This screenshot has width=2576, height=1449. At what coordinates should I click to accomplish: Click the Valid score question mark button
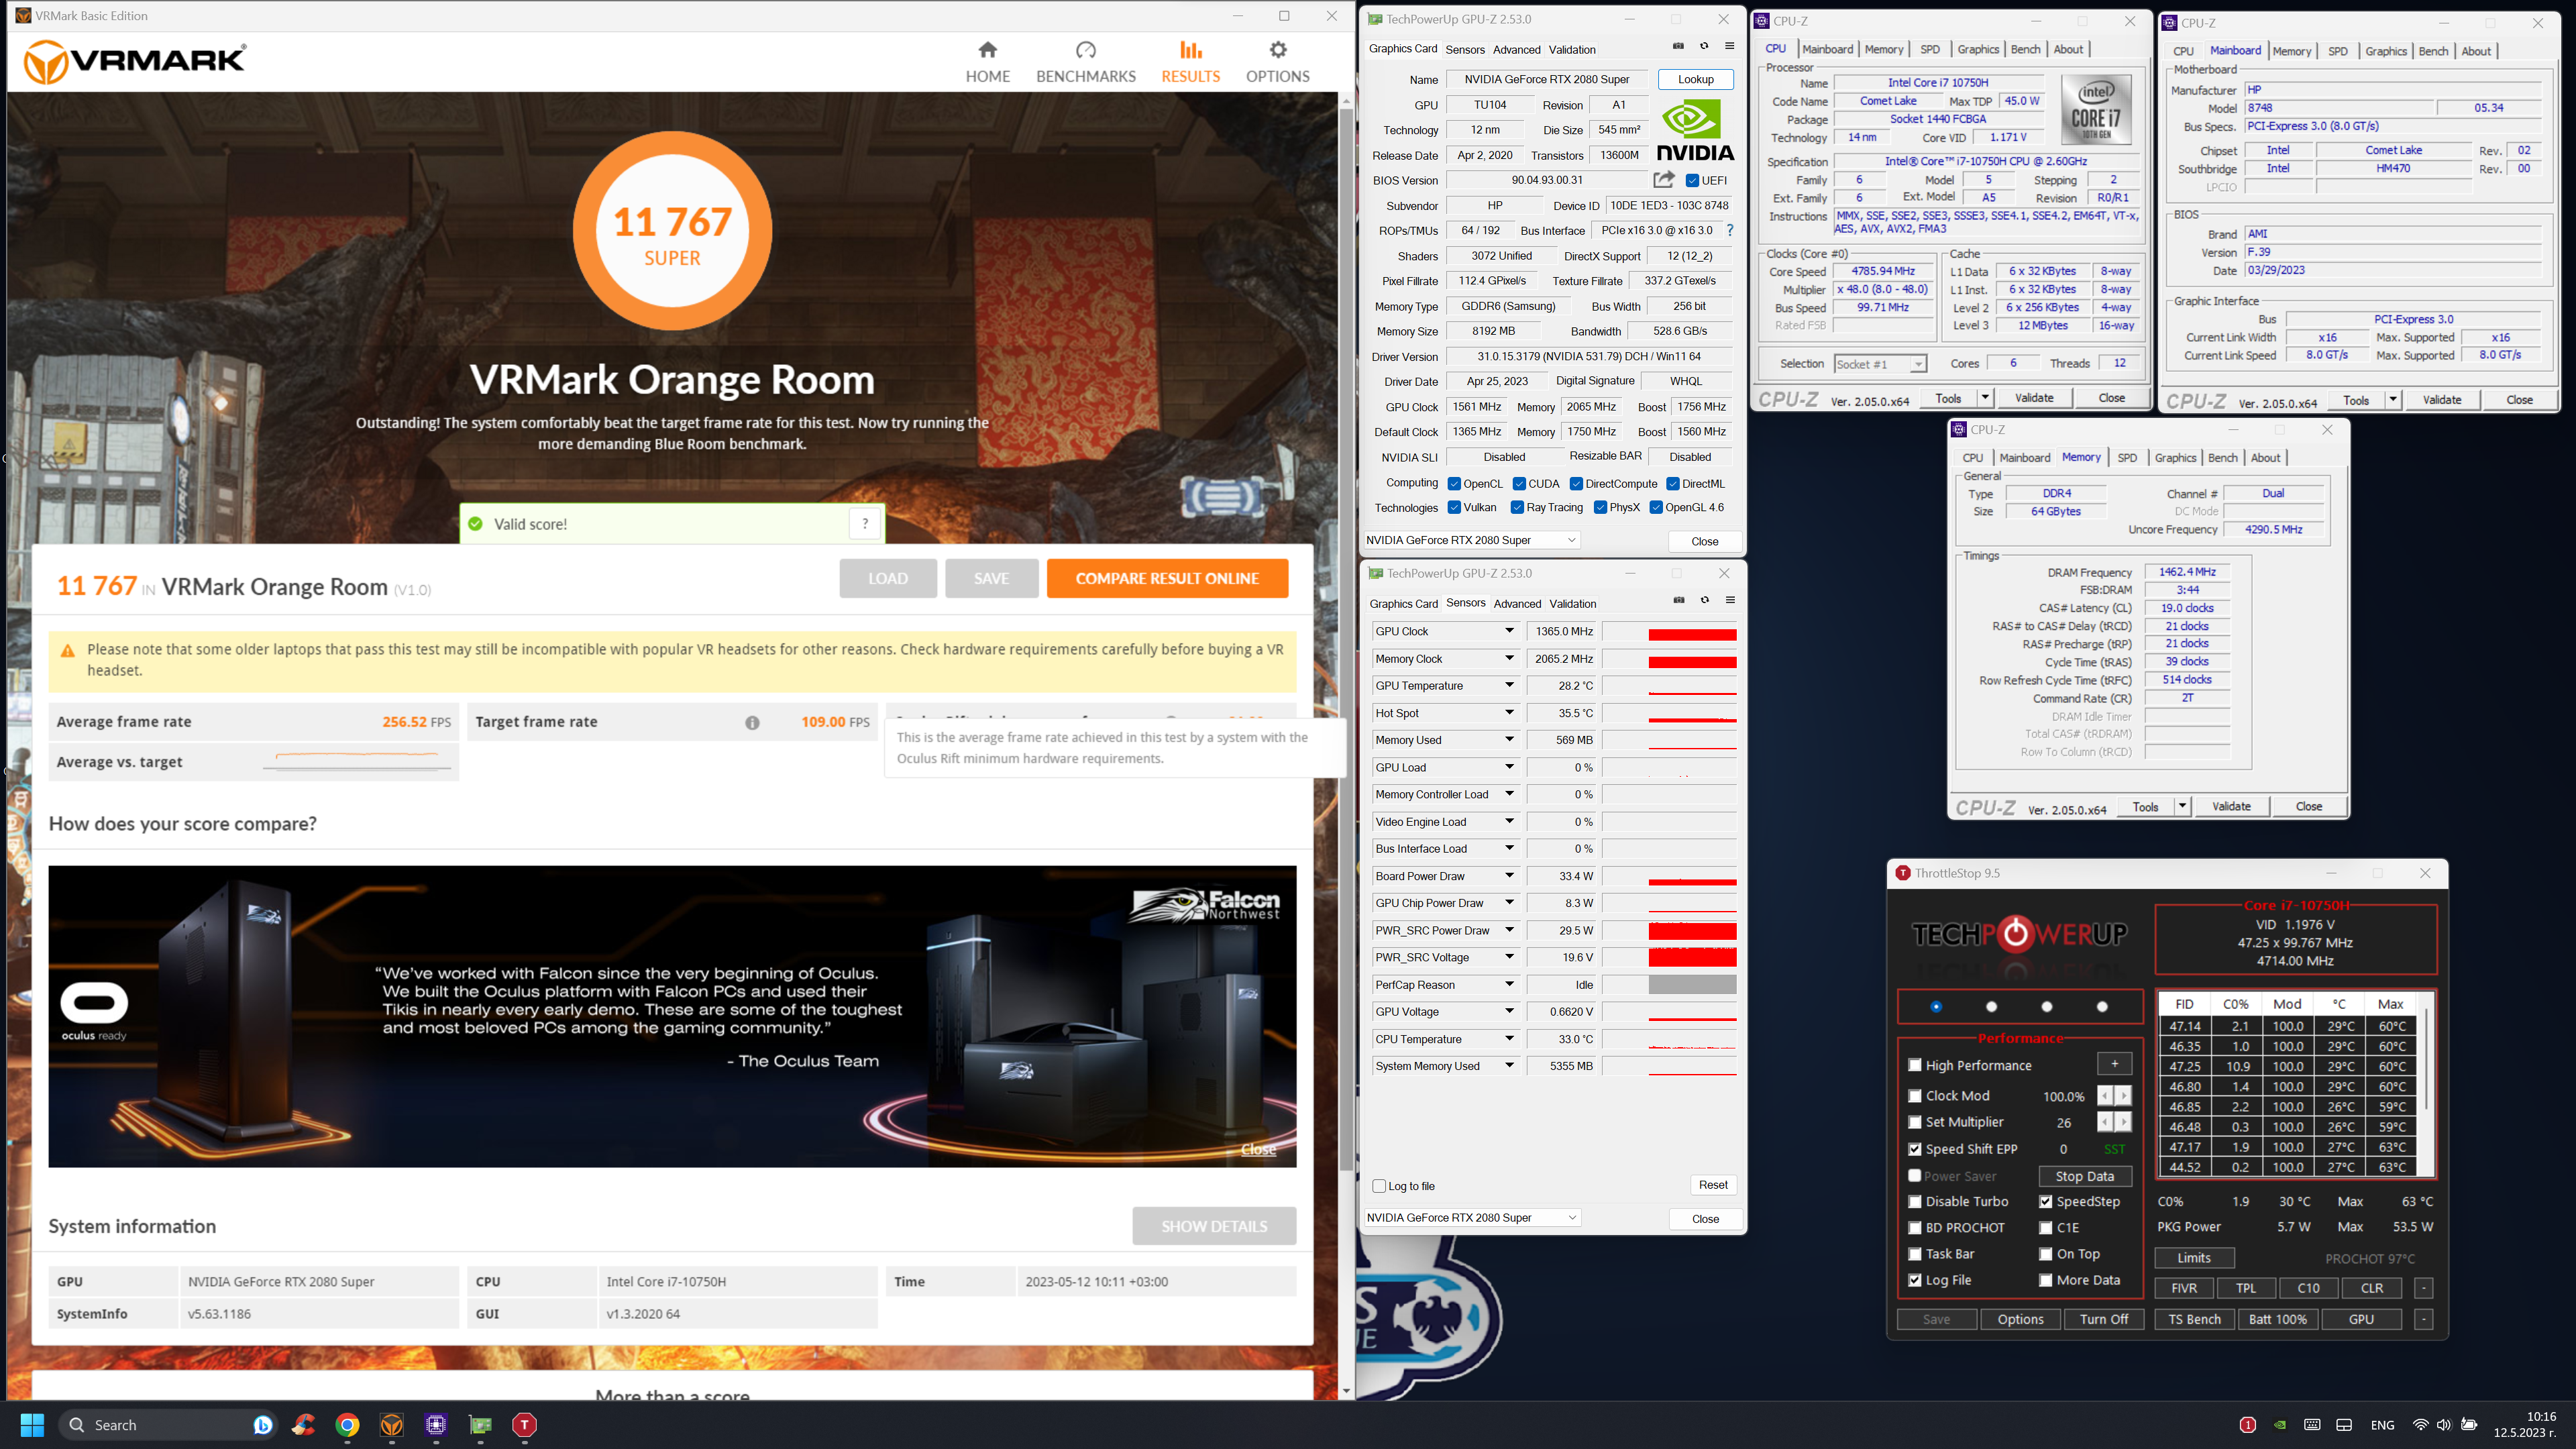[865, 524]
